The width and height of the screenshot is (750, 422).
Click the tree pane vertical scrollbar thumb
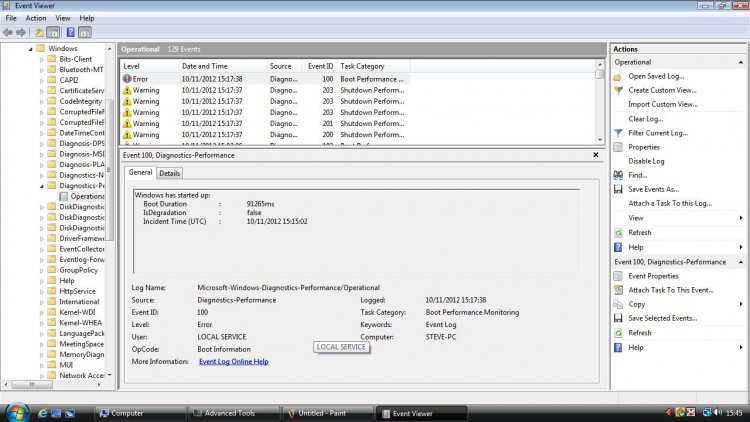point(109,170)
